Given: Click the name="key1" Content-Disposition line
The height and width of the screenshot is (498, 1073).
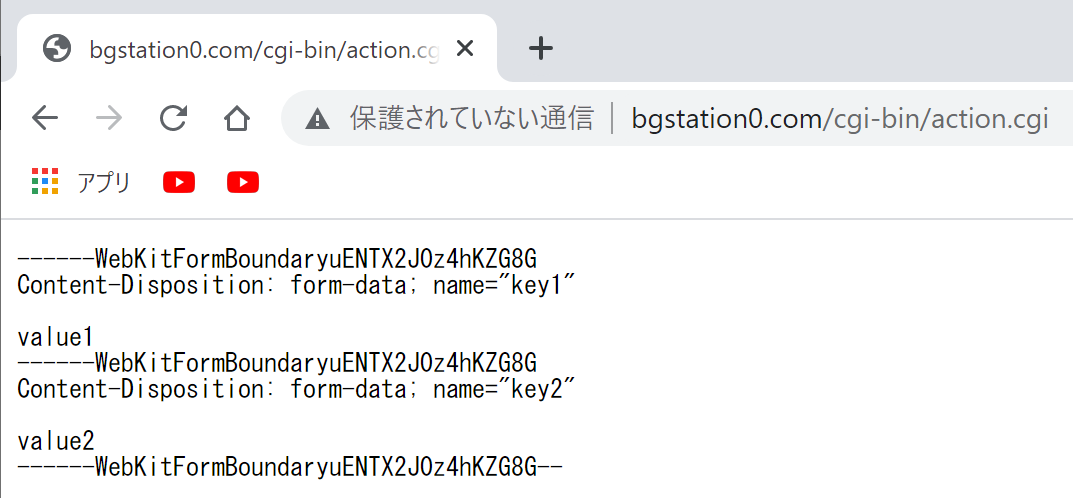Looking at the screenshot, I should (x=296, y=285).
